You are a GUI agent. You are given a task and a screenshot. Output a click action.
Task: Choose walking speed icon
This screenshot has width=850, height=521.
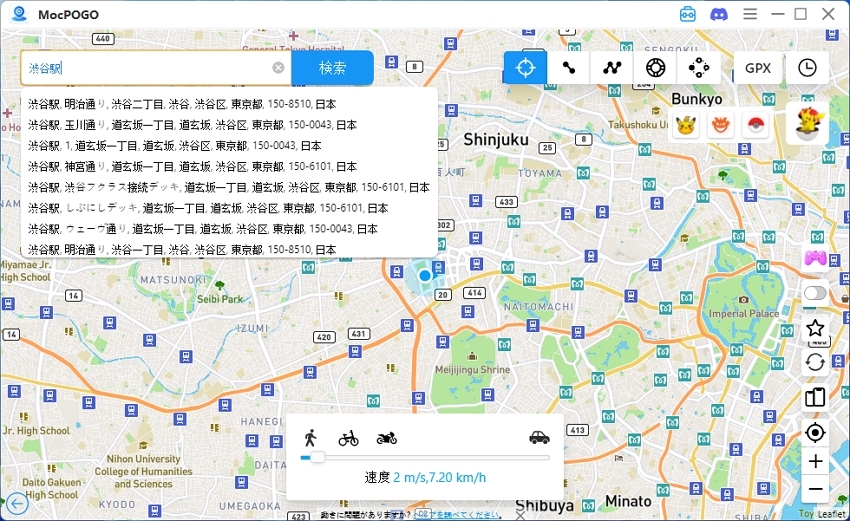point(310,438)
